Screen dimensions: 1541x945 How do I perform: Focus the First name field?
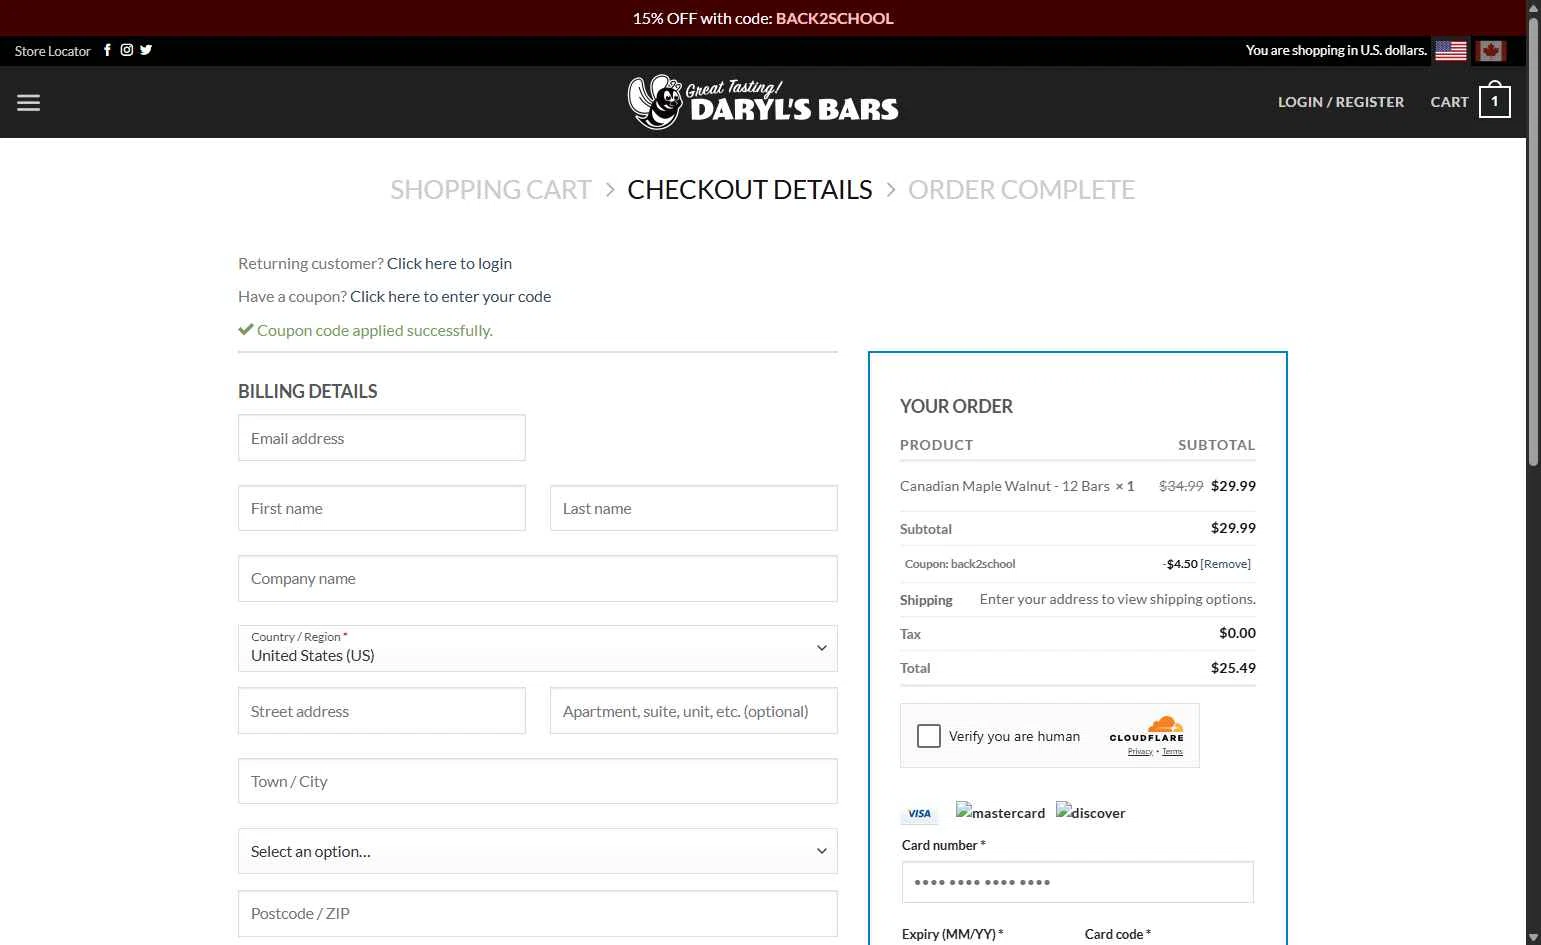[x=382, y=508]
